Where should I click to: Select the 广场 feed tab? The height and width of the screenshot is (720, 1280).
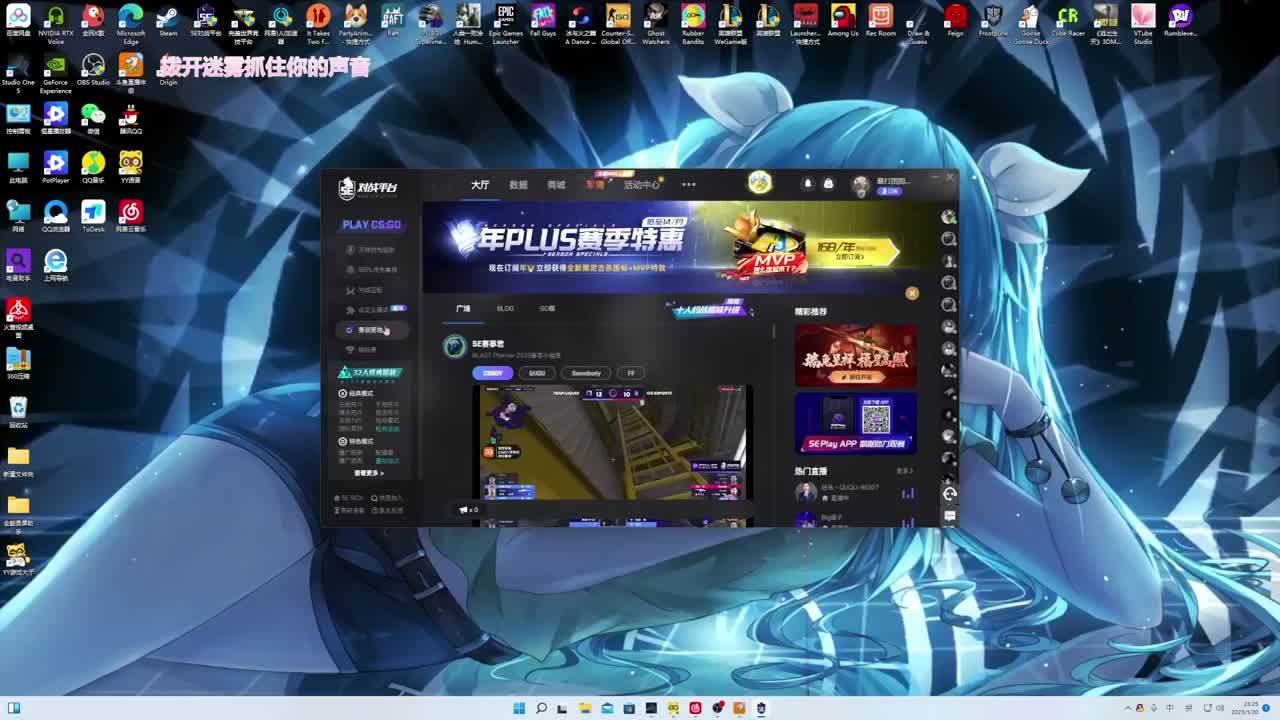point(463,309)
